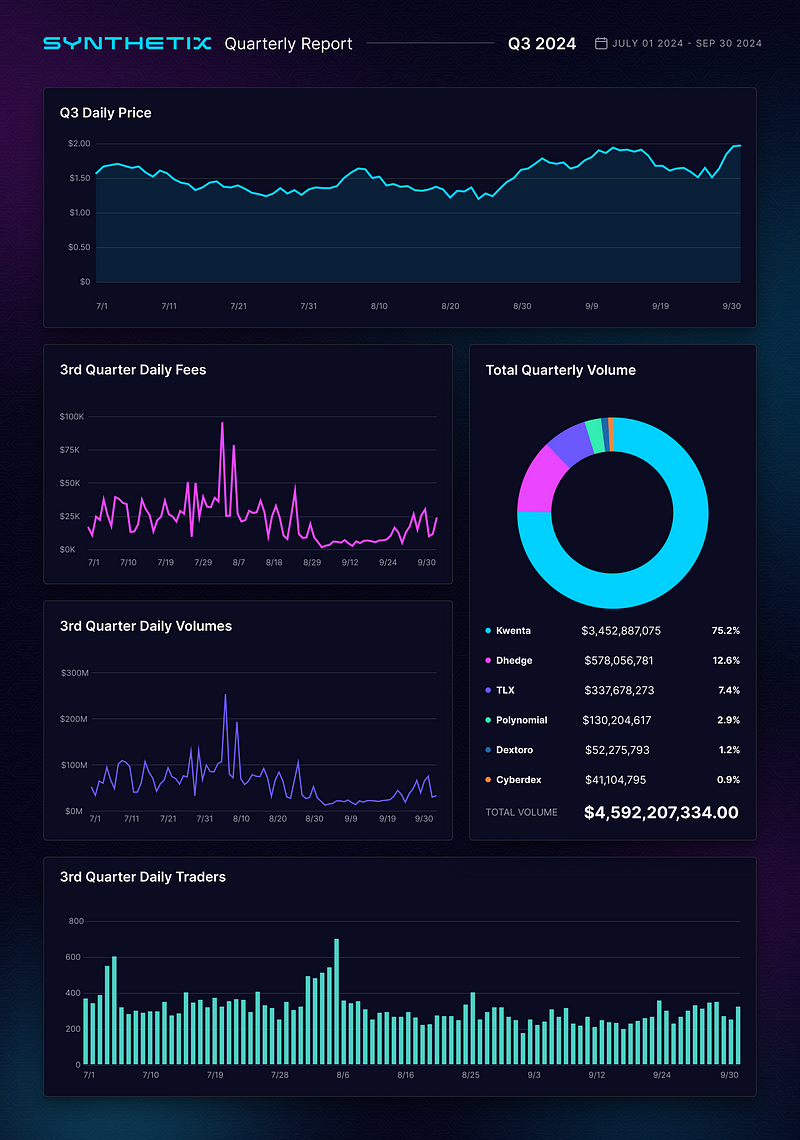The width and height of the screenshot is (800, 1140).
Task: Click the $2.00 axis label in Daily Price chart
Action: (79, 144)
